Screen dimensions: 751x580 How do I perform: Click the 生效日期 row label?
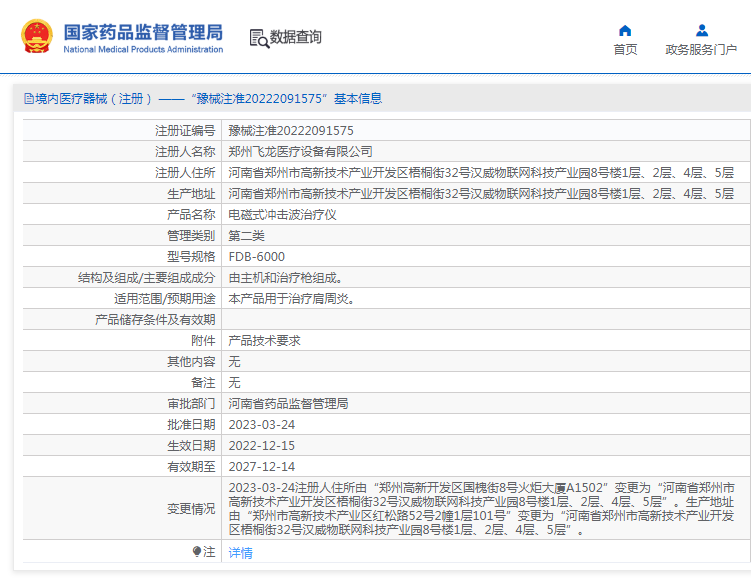coord(191,446)
